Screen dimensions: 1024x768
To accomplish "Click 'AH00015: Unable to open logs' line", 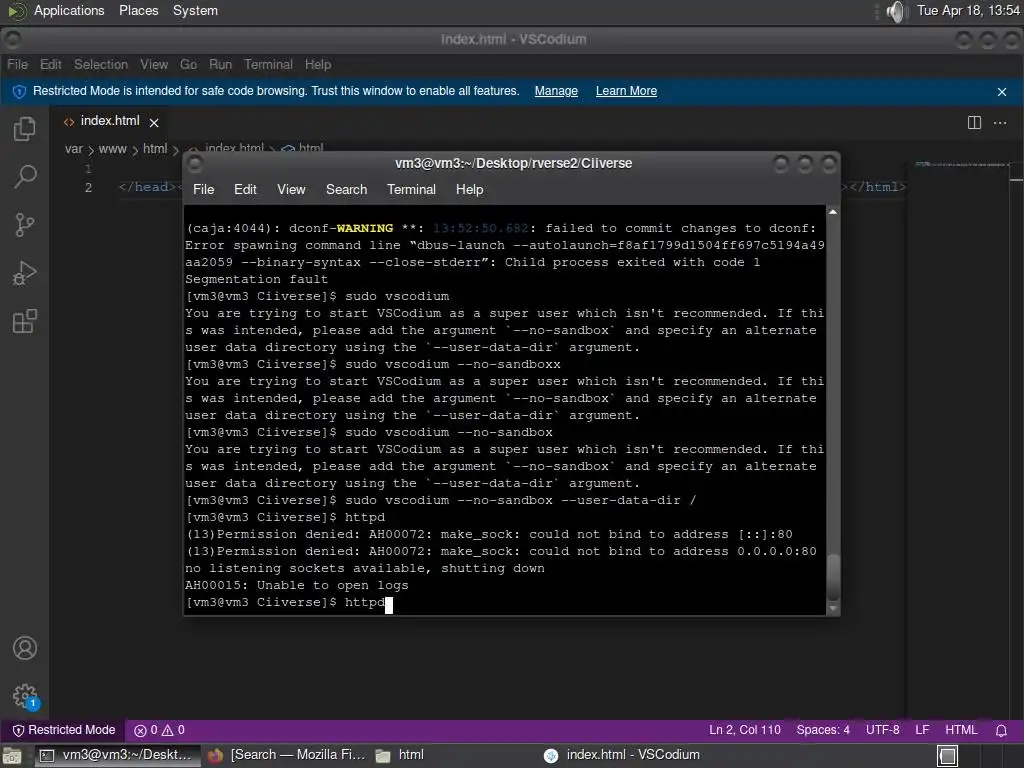I will pyautogui.click(x=296, y=586).
